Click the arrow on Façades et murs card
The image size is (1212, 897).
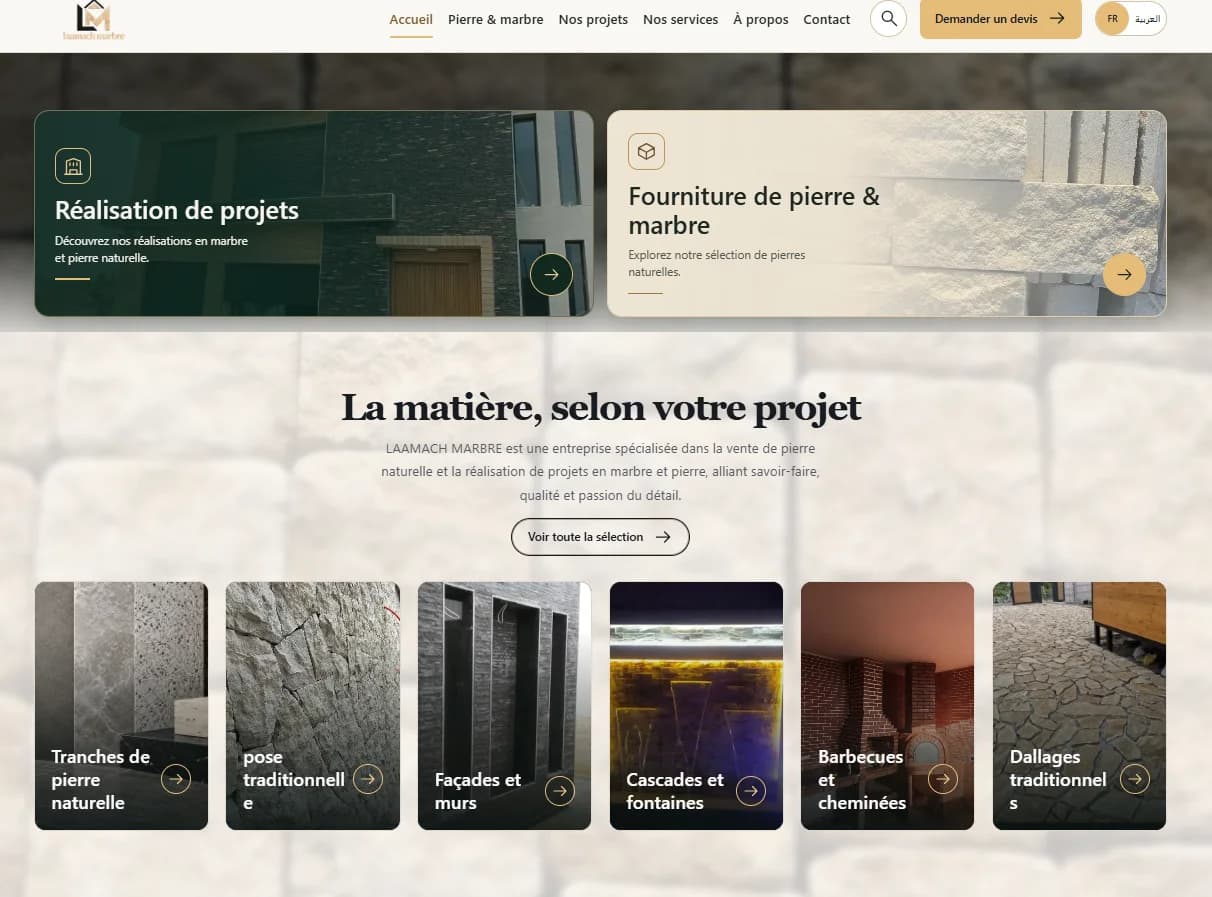(560, 791)
